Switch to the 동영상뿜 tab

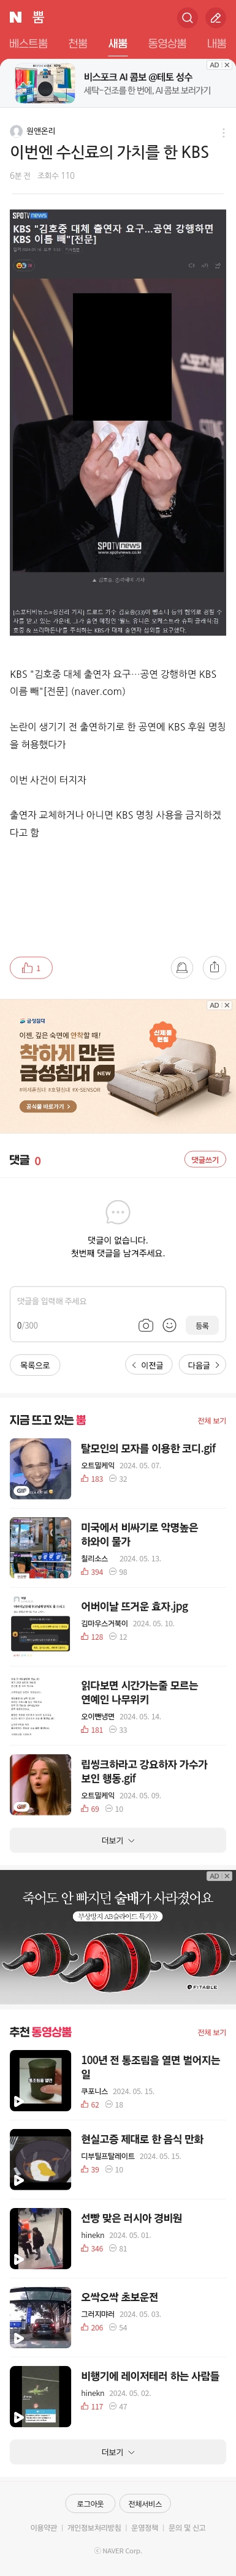pyautogui.click(x=167, y=43)
